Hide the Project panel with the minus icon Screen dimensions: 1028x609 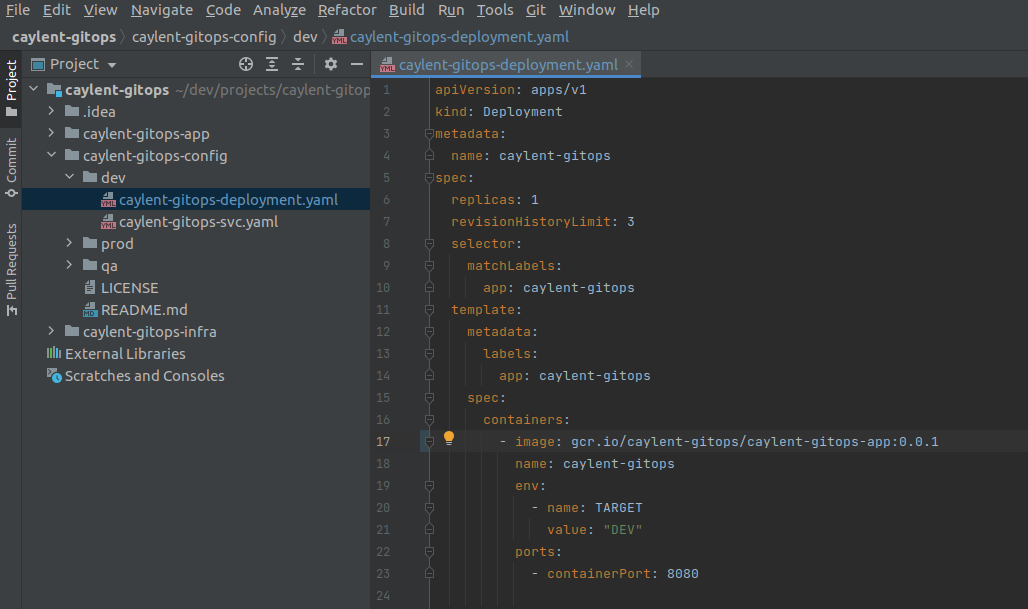[357, 64]
